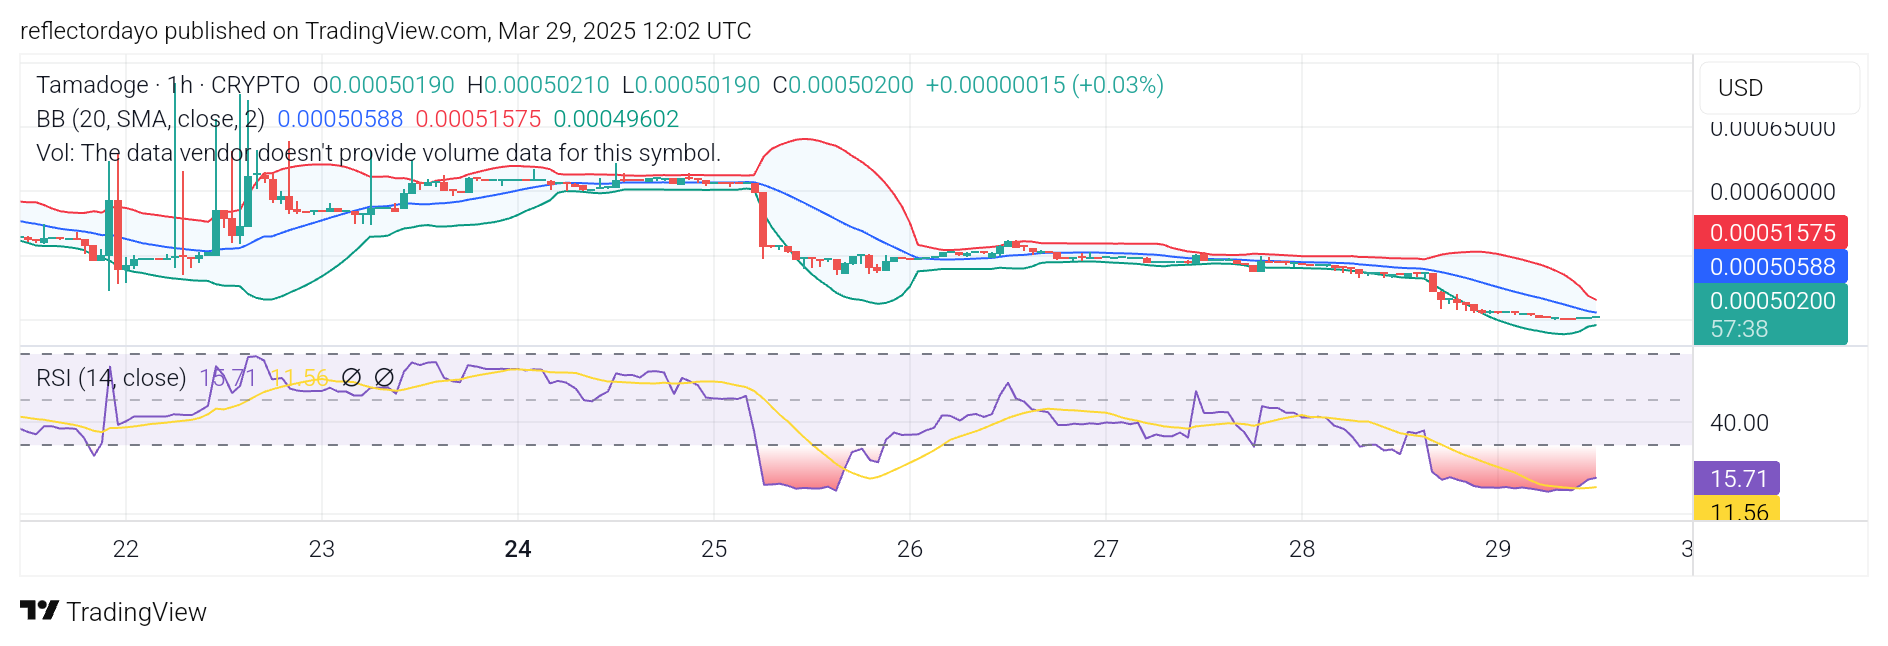The image size is (1888, 646).
Task: Click date label 22 on time axis
Action: click(126, 549)
